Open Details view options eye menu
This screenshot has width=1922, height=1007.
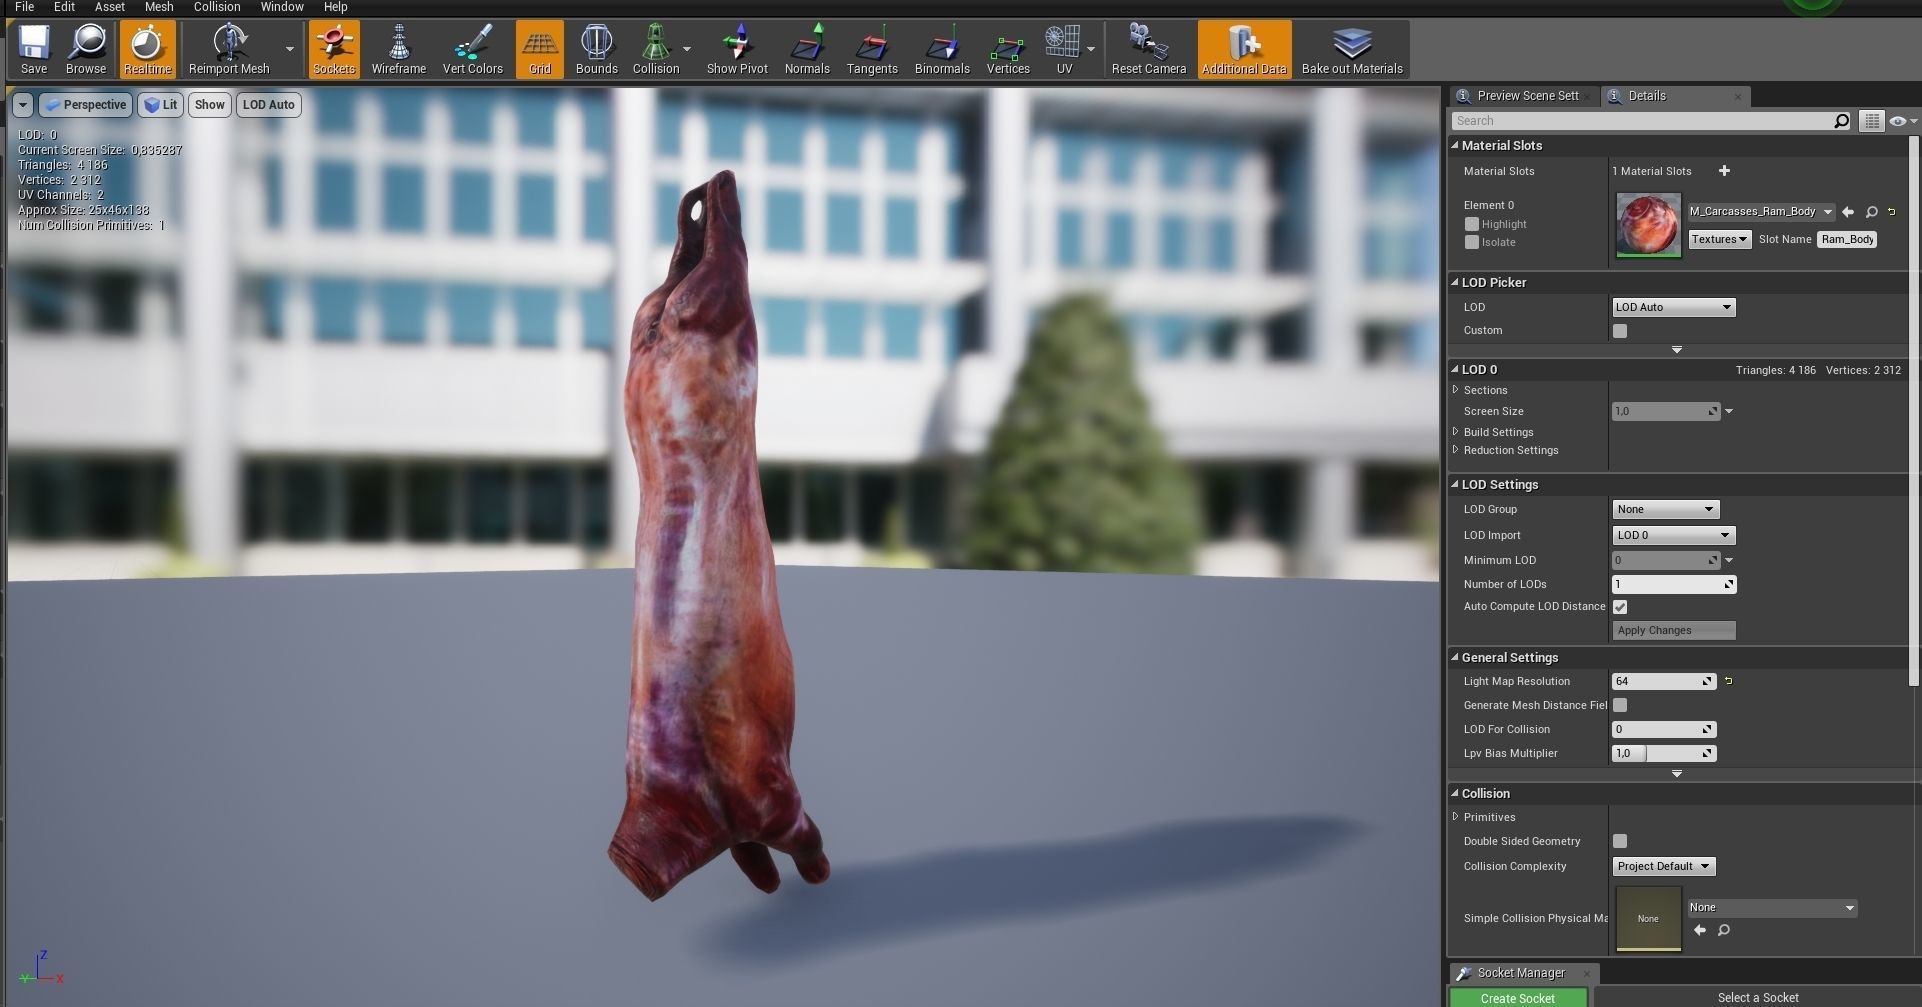coord(1902,121)
